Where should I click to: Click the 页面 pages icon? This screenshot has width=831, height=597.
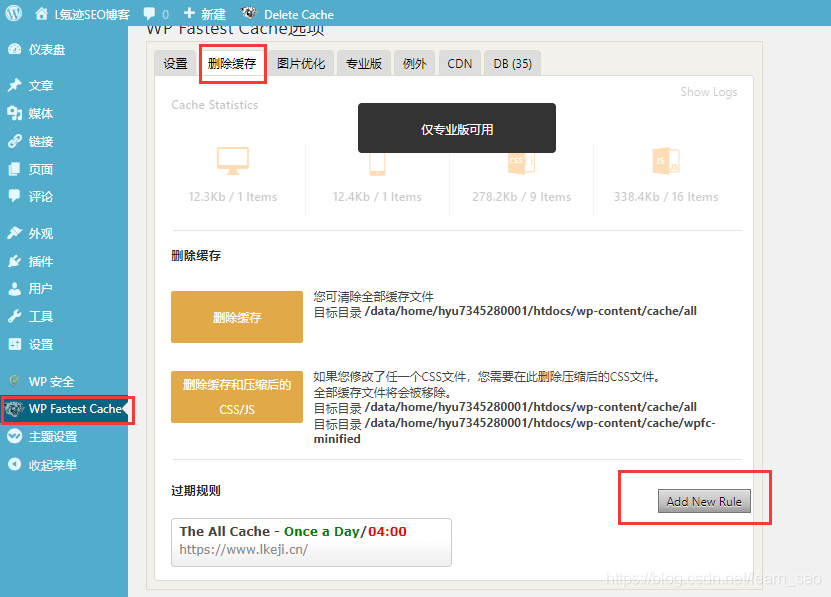[15, 169]
